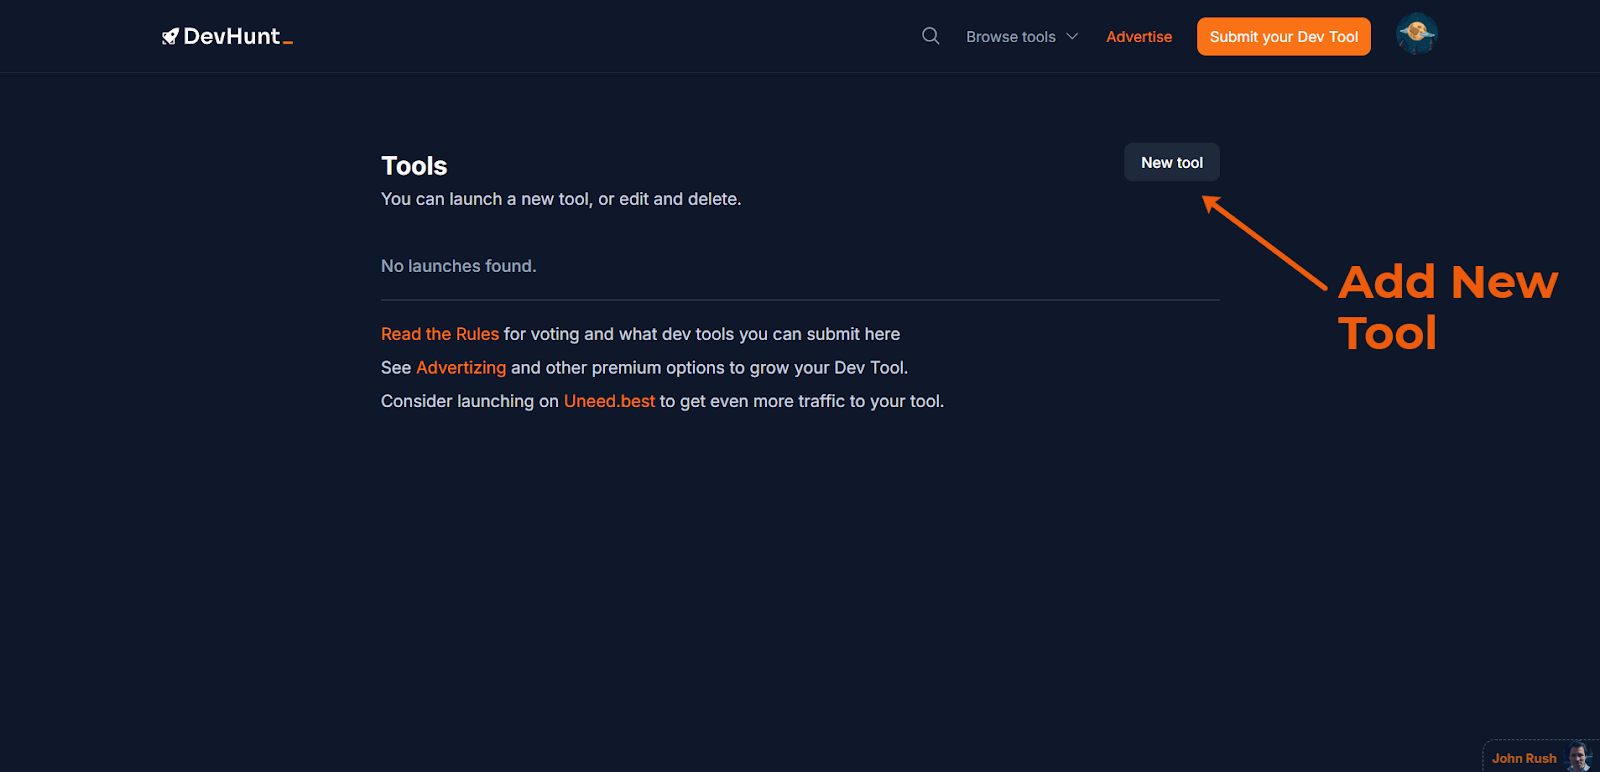1600x772 pixels.
Task: Follow the Advertizing link
Action: pyautogui.click(x=461, y=368)
